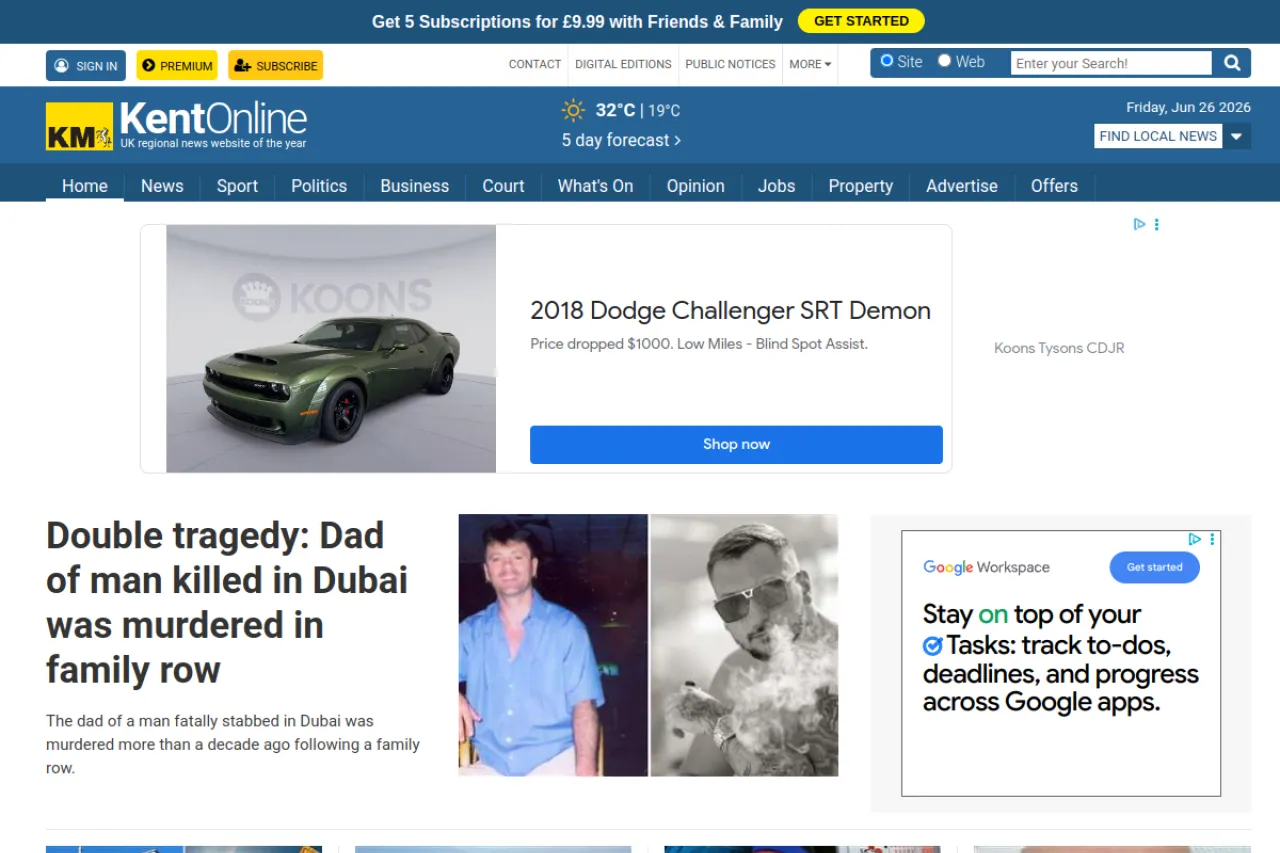Viewport: 1280px width, 853px height.
Task: Click the Subscribe button
Action: 275,65
